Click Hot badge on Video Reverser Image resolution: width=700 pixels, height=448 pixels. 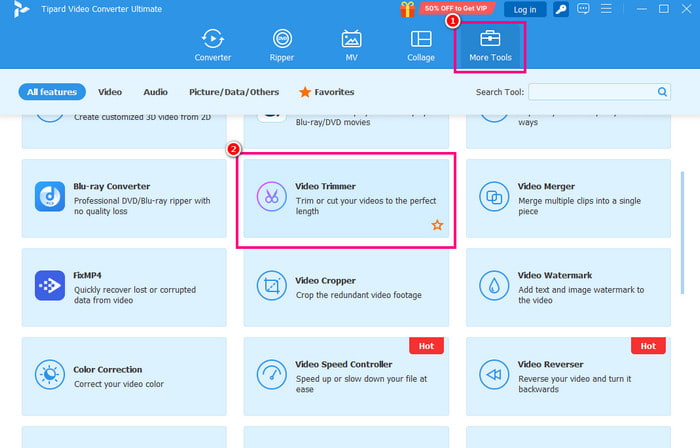(x=648, y=346)
